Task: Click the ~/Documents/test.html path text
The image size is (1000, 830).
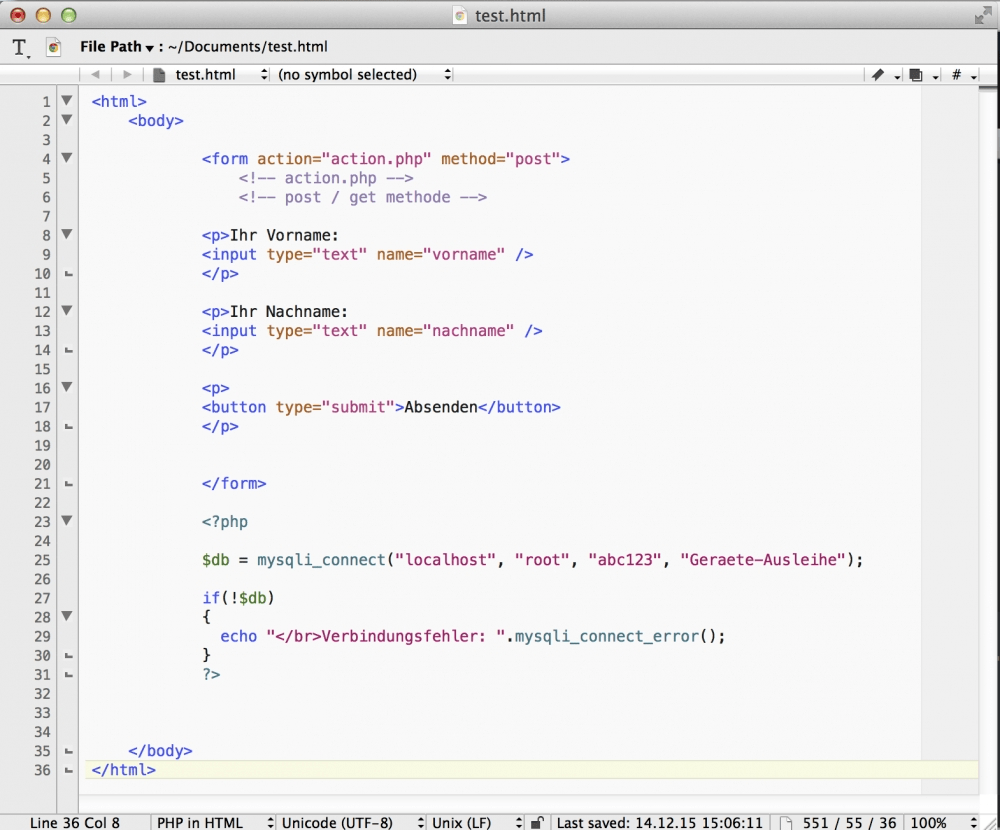Action: pos(248,47)
